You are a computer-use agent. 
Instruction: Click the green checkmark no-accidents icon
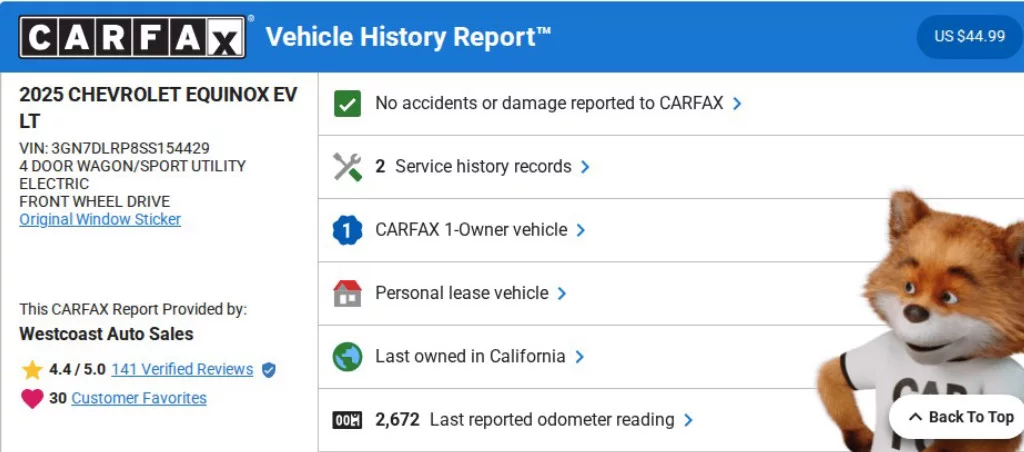[347, 103]
